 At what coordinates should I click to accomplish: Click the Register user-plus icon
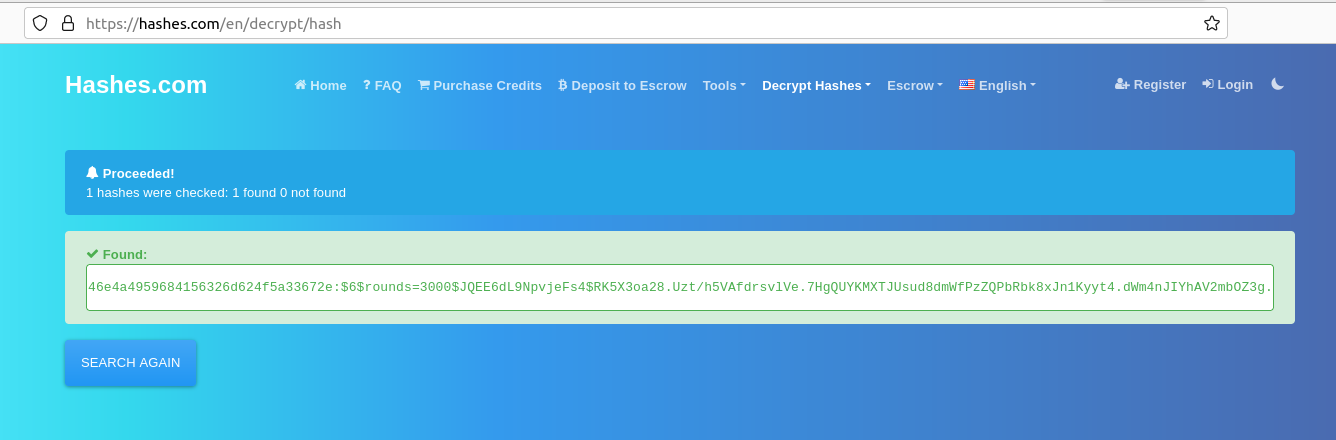tap(1122, 85)
